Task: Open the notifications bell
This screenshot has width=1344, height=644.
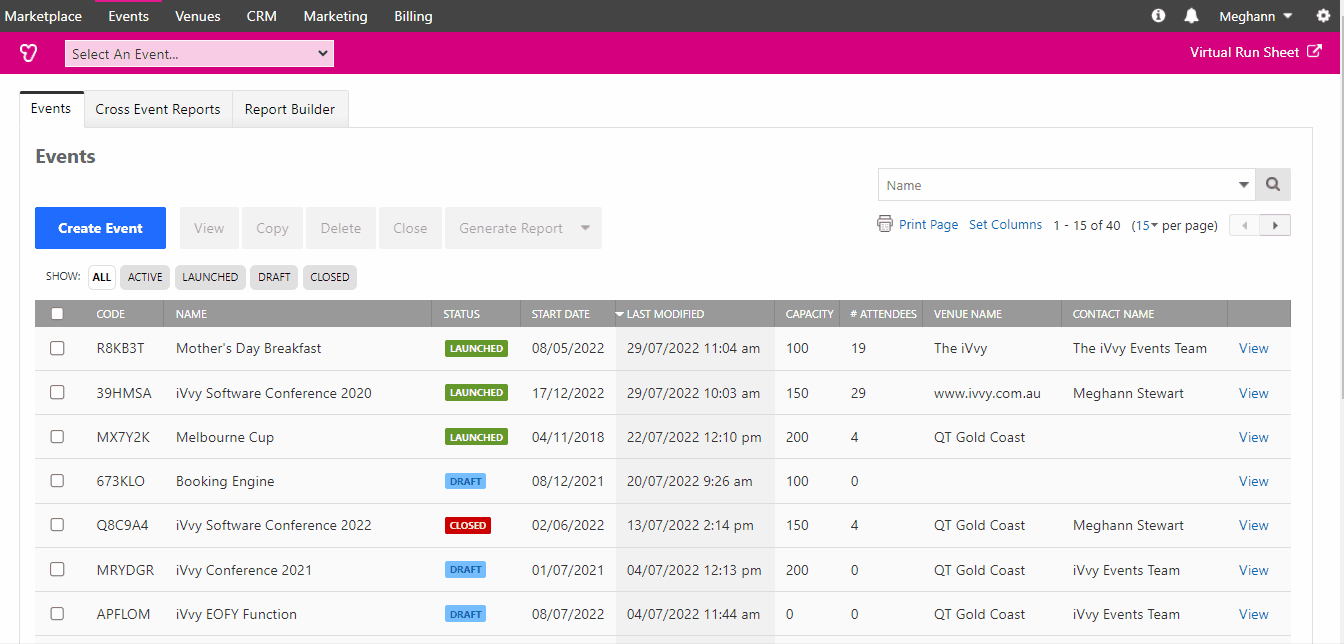Action: pyautogui.click(x=1191, y=16)
